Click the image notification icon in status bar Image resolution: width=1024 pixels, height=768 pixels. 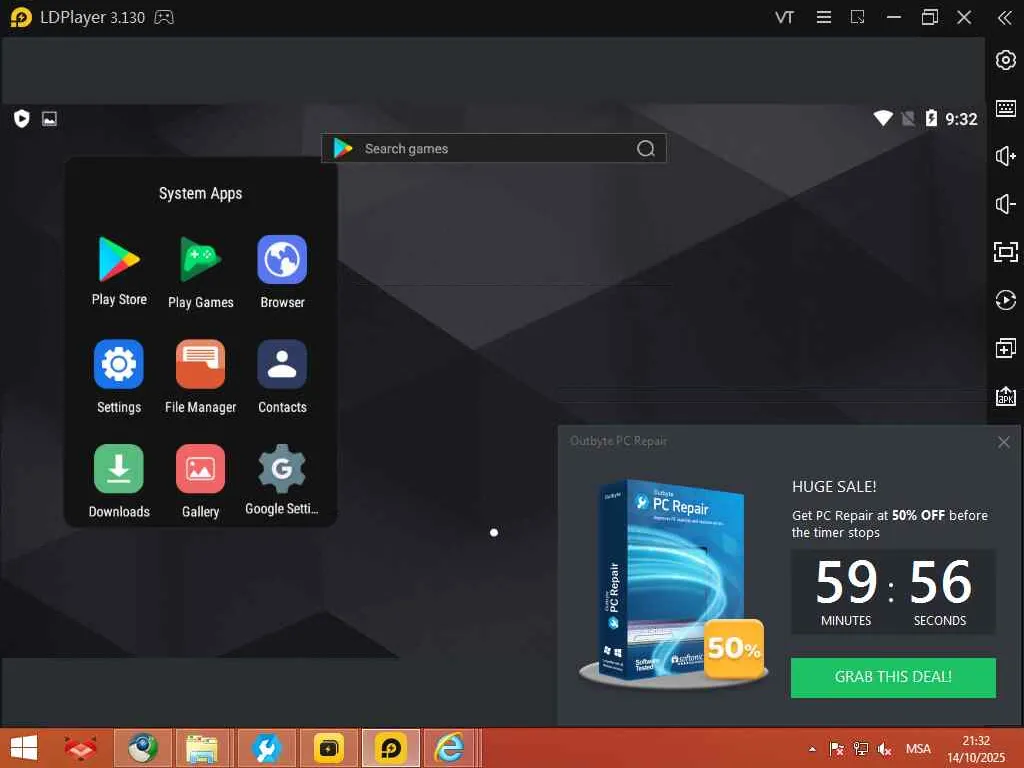point(50,119)
